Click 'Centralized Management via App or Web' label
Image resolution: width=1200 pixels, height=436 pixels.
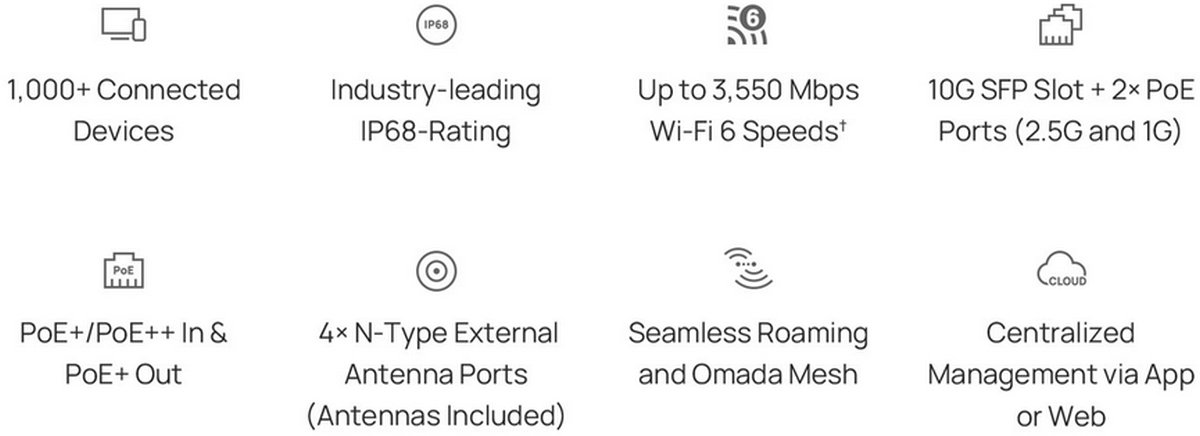click(x=1061, y=373)
